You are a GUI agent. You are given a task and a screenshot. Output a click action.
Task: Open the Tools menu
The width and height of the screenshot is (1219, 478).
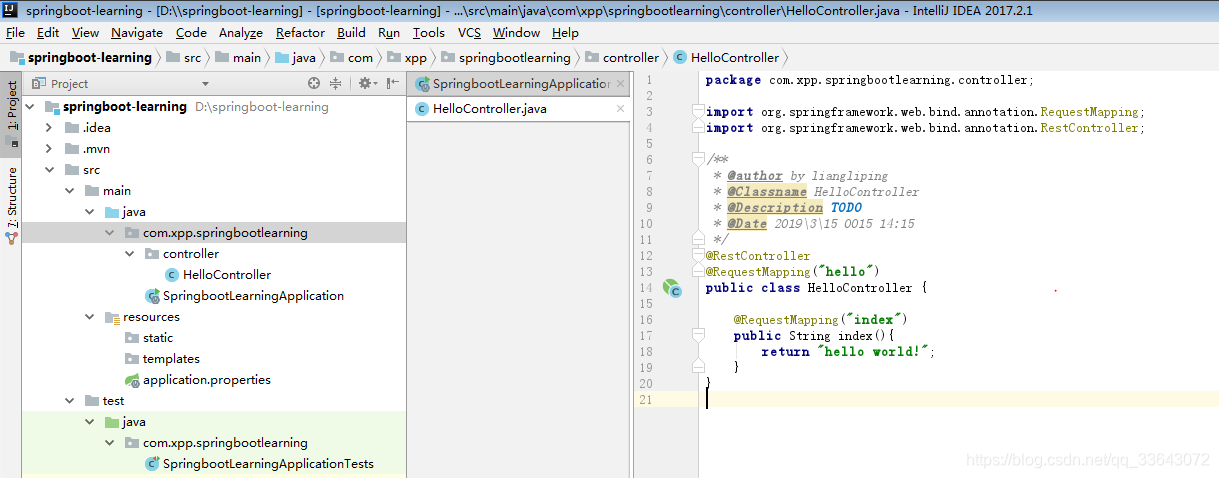point(428,33)
